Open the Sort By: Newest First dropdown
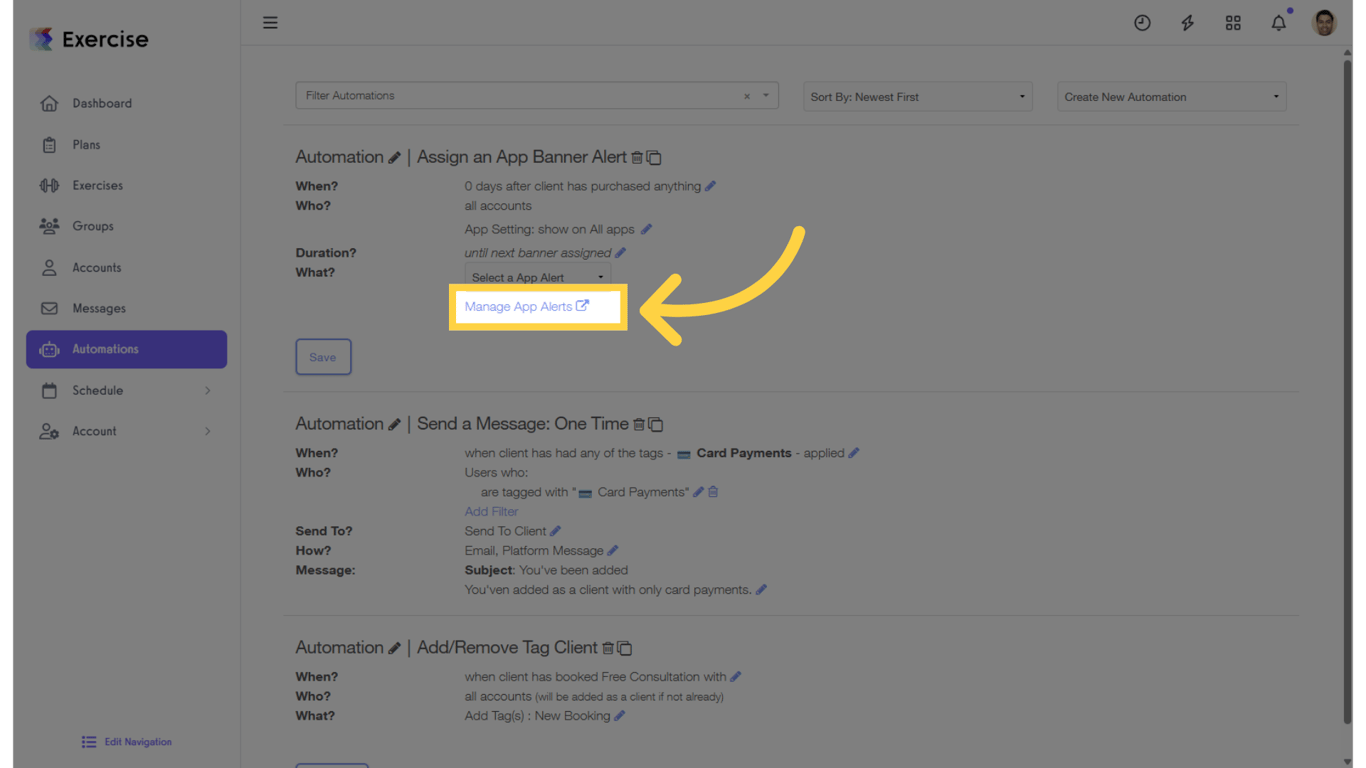Screen dimensions: 1366x768 918,97
